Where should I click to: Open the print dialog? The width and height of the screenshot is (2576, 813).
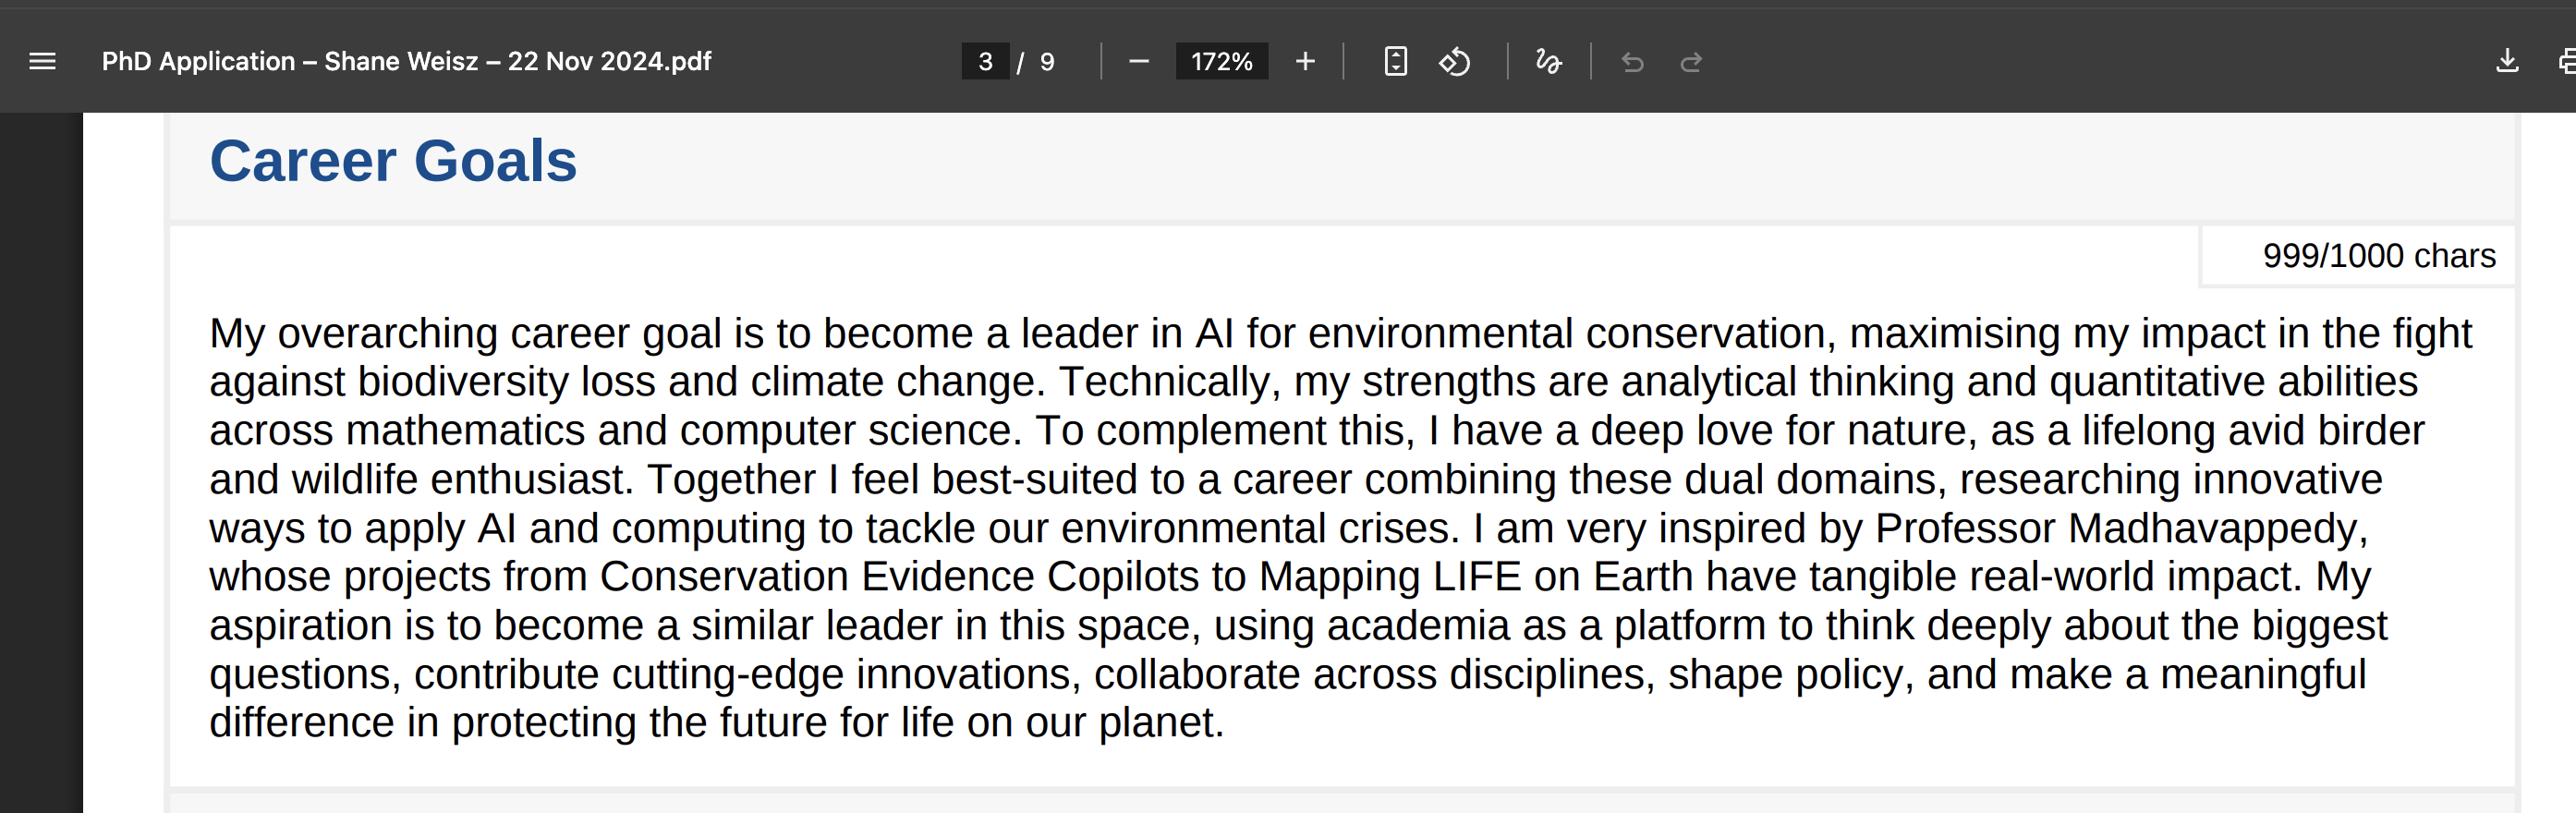pos(2566,61)
